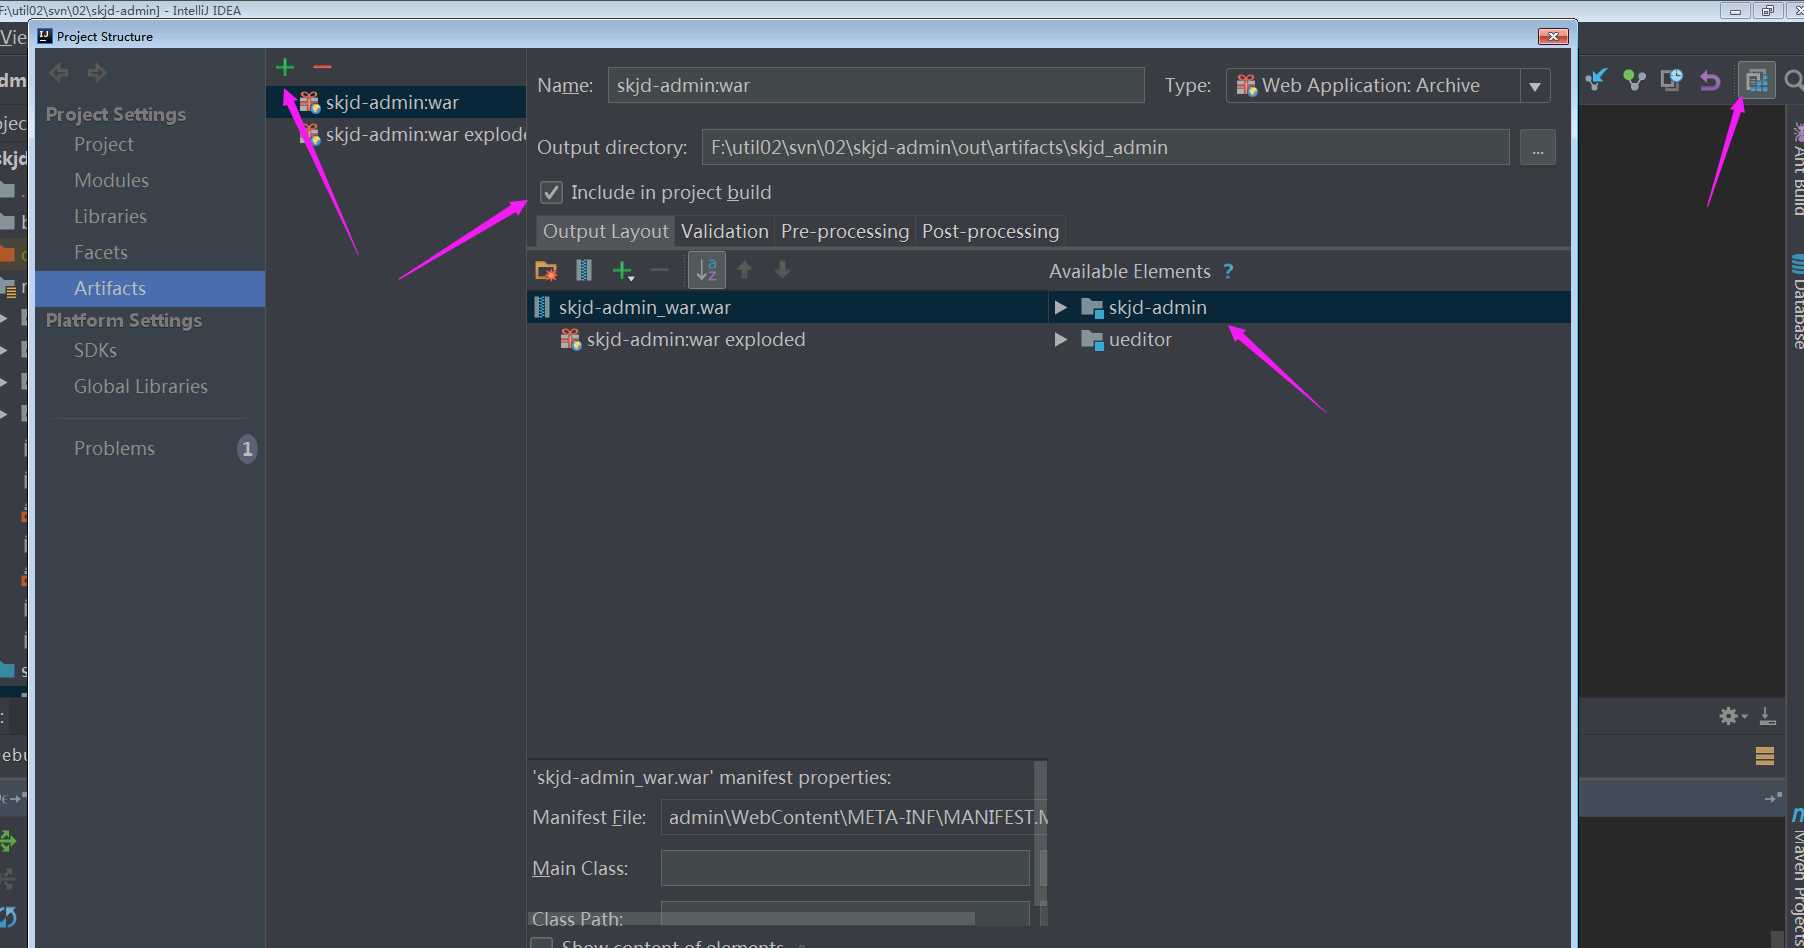
Task: Click the red remove artifact minus icon
Action: (x=322, y=67)
